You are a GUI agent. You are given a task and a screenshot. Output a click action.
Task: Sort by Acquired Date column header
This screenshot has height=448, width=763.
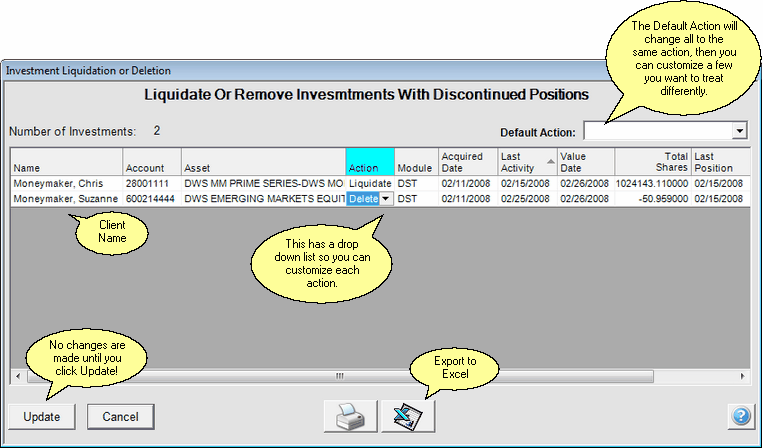(x=468, y=162)
